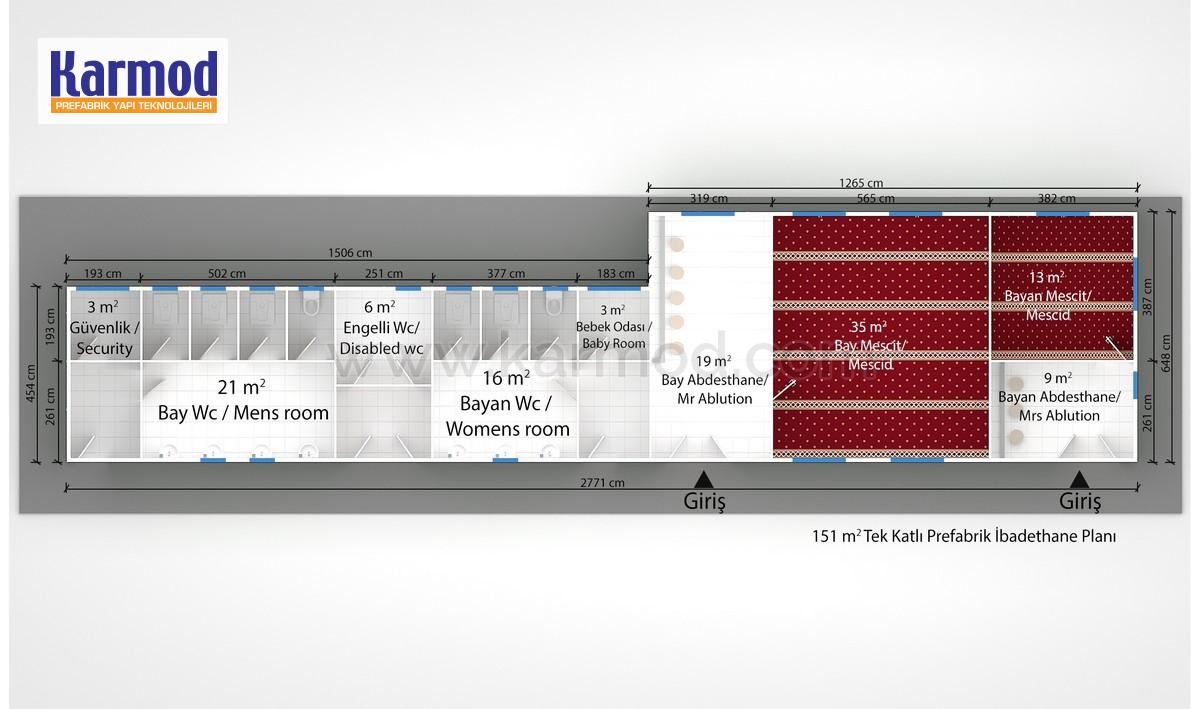
Task: Click the right Giriş entrance arrow
Action: pyautogui.click(x=1079, y=478)
